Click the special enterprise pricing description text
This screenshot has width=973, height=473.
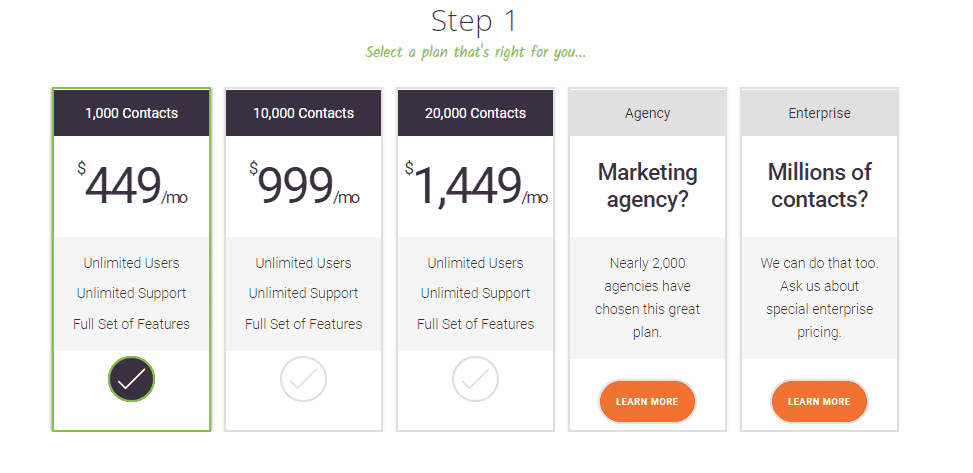tap(819, 298)
